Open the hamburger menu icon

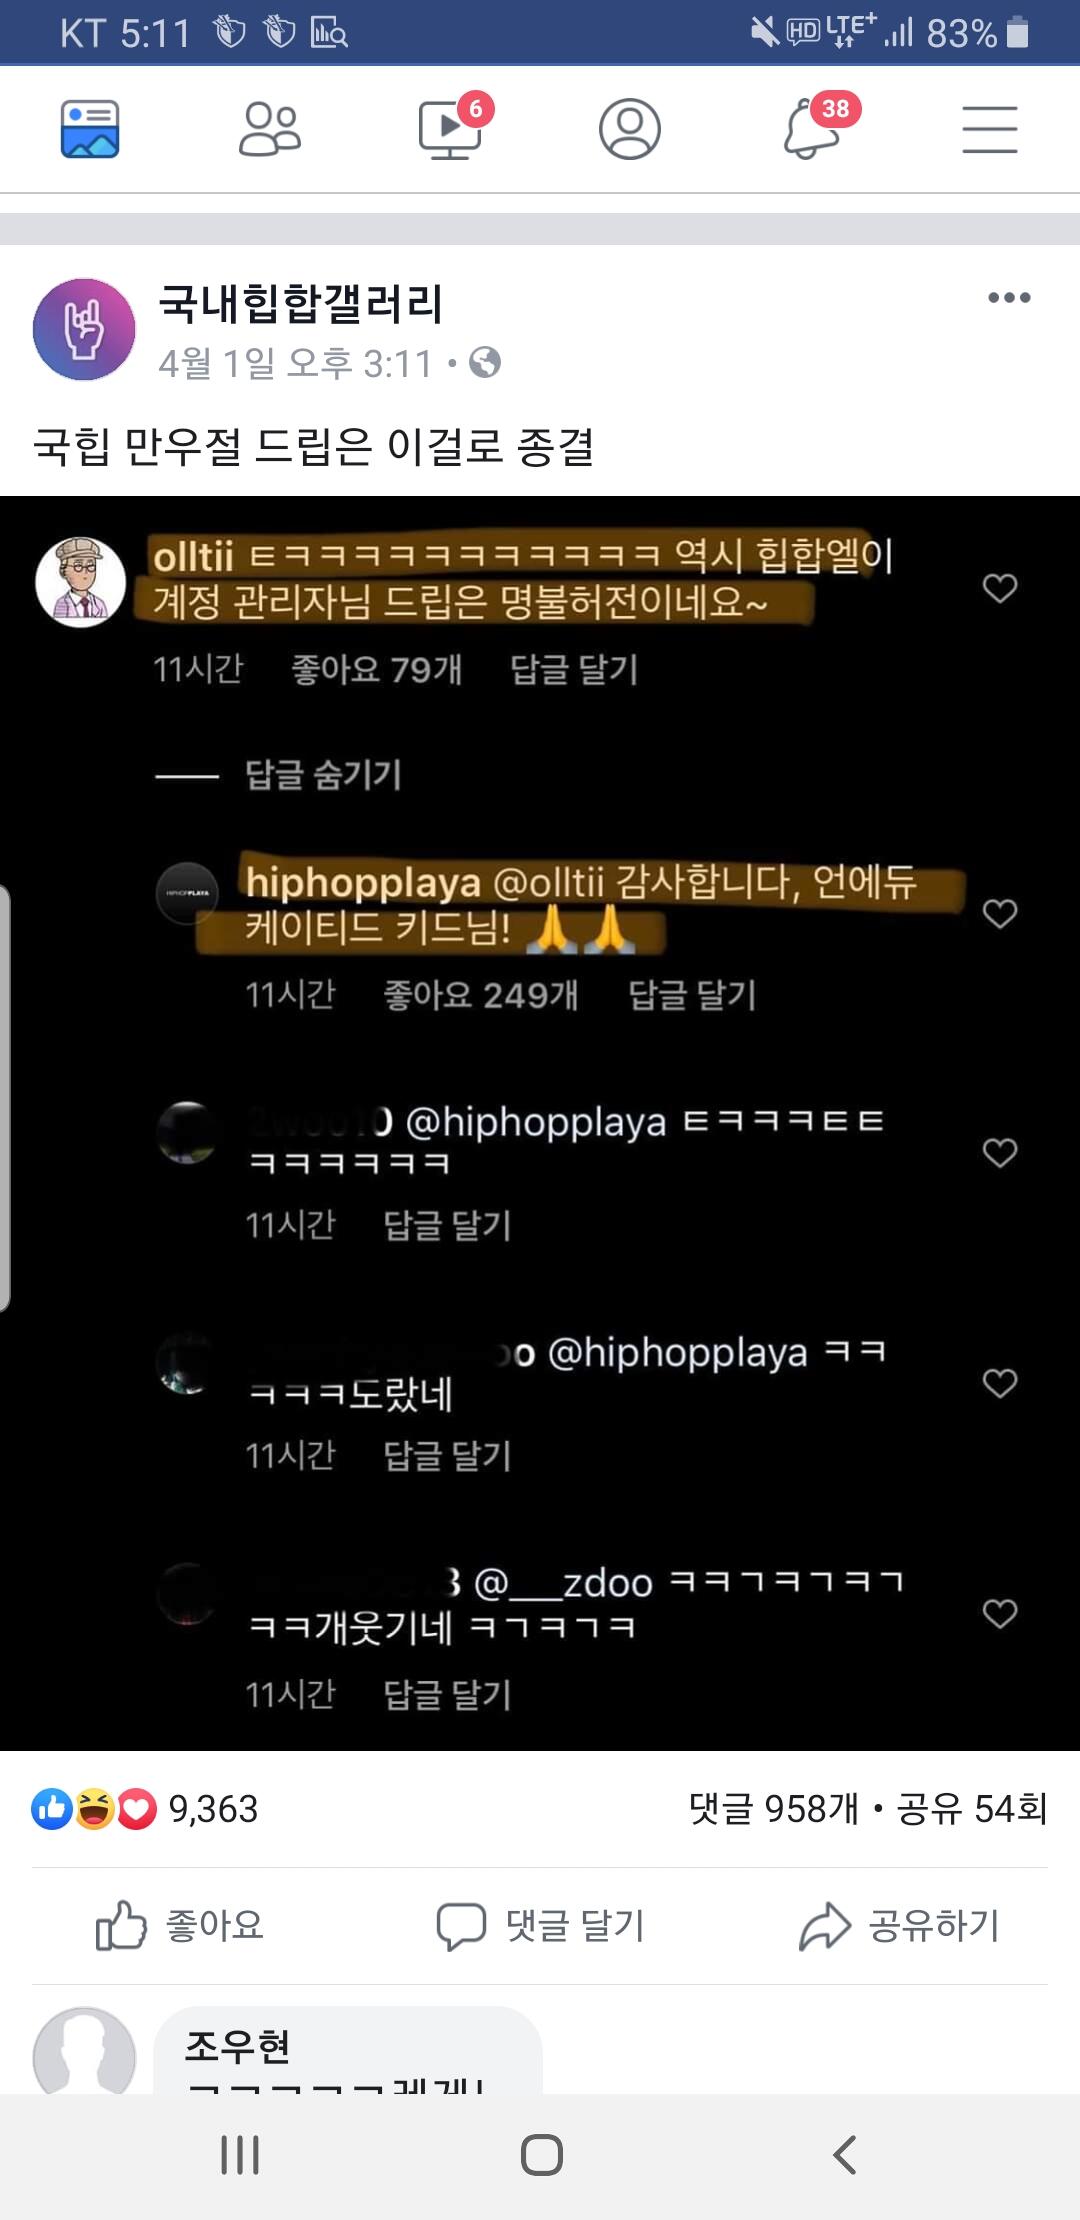990,129
